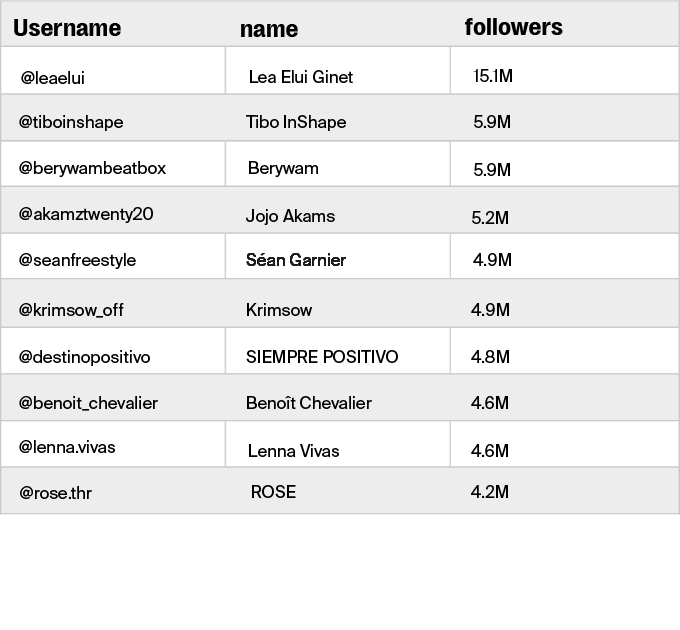This screenshot has width=680, height=630.
Task: Open the @destinopositivo username
Action: click(84, 357)
